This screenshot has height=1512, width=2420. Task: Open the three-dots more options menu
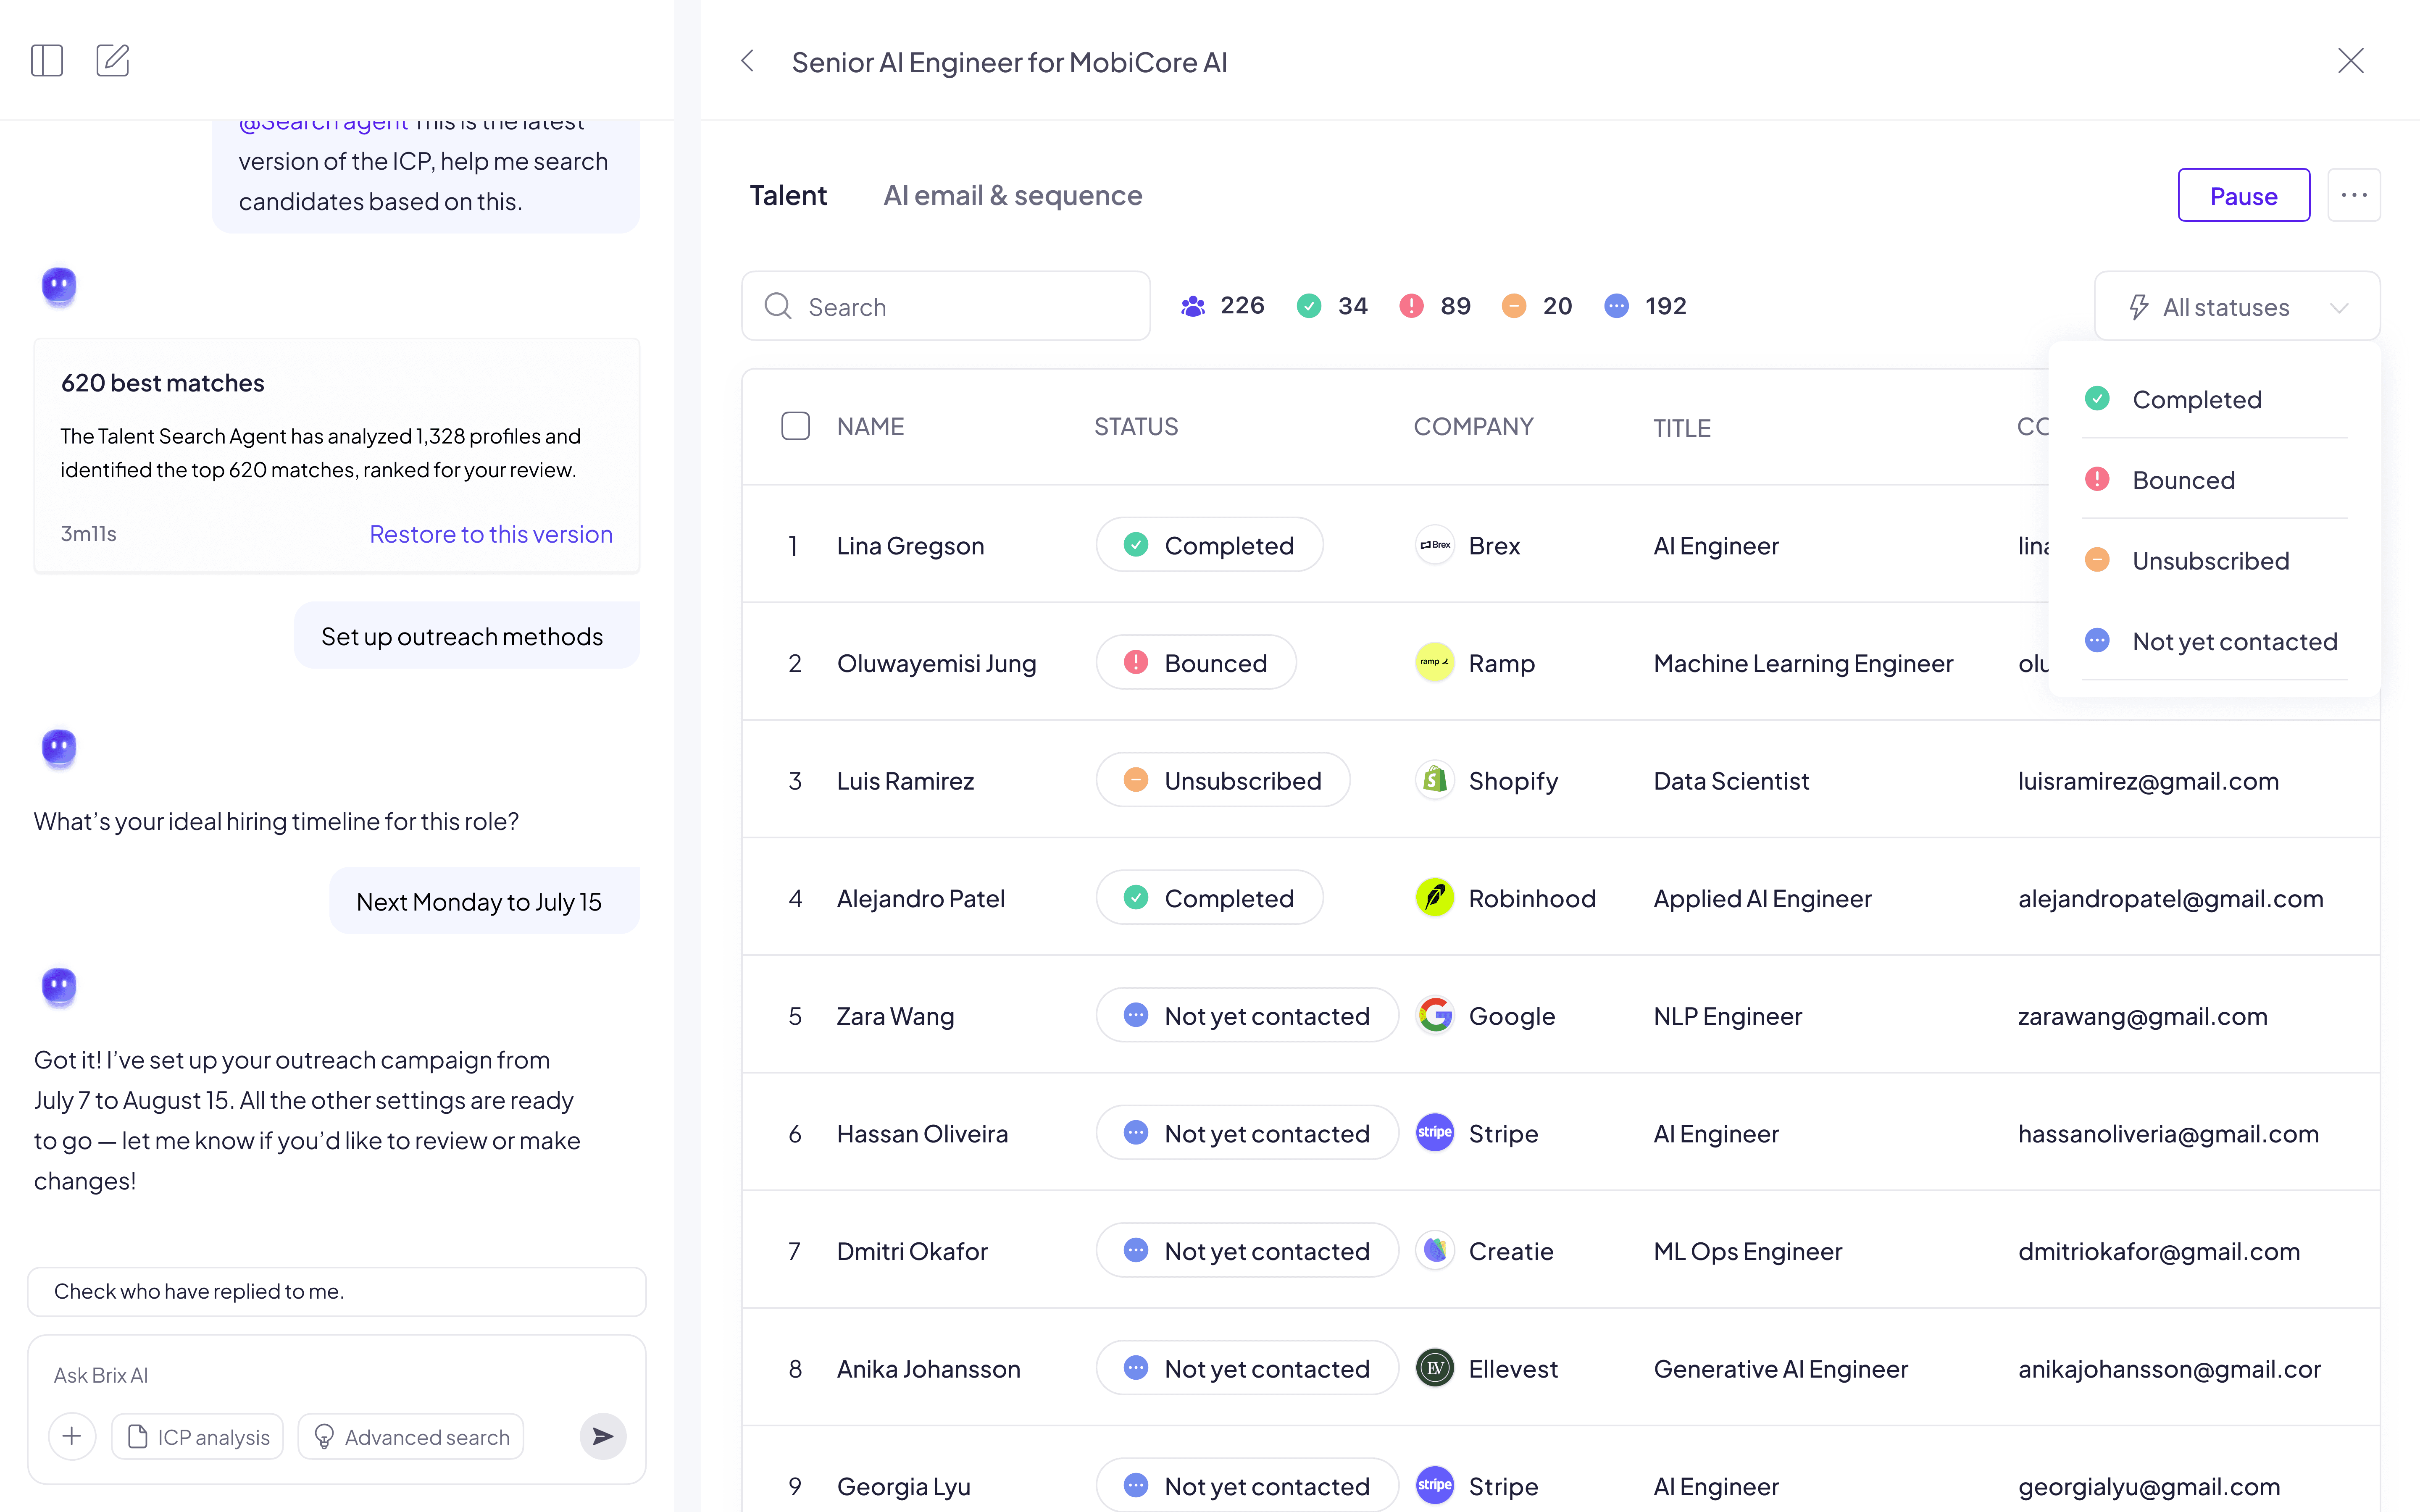pos(2353,195)
